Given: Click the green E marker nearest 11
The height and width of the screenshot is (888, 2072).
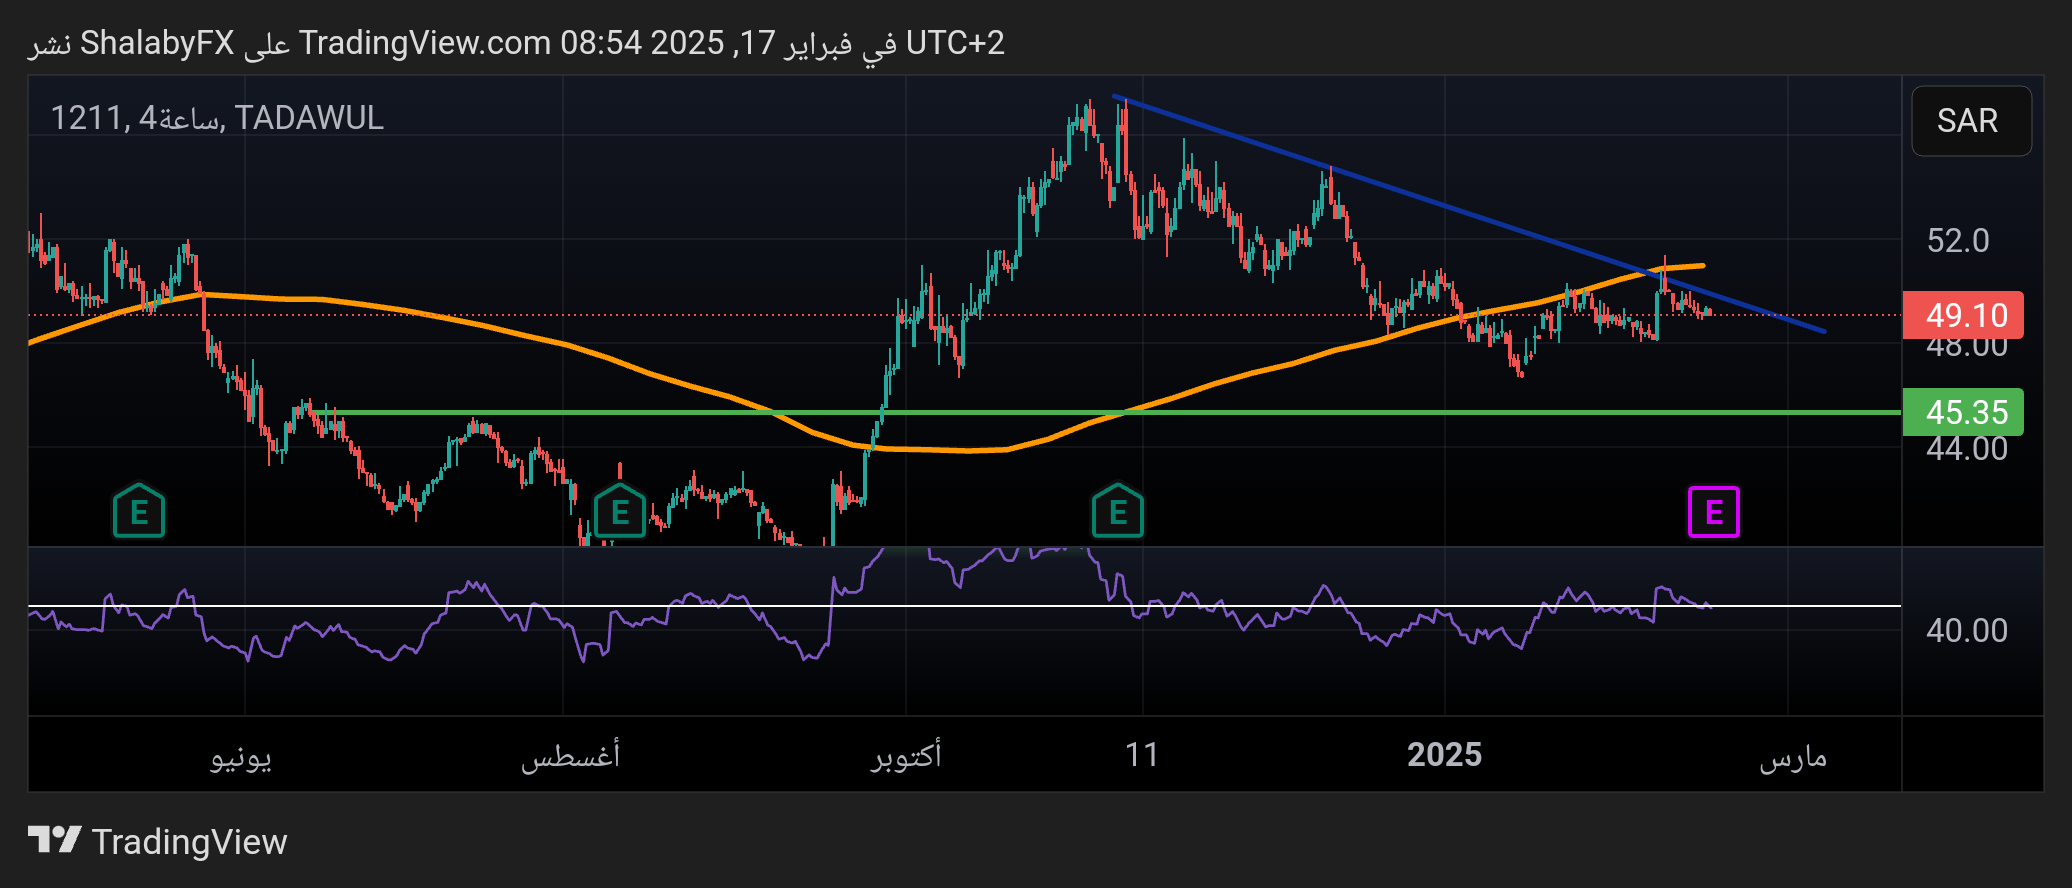Looking at the screenshot, I should (1117, 512).
